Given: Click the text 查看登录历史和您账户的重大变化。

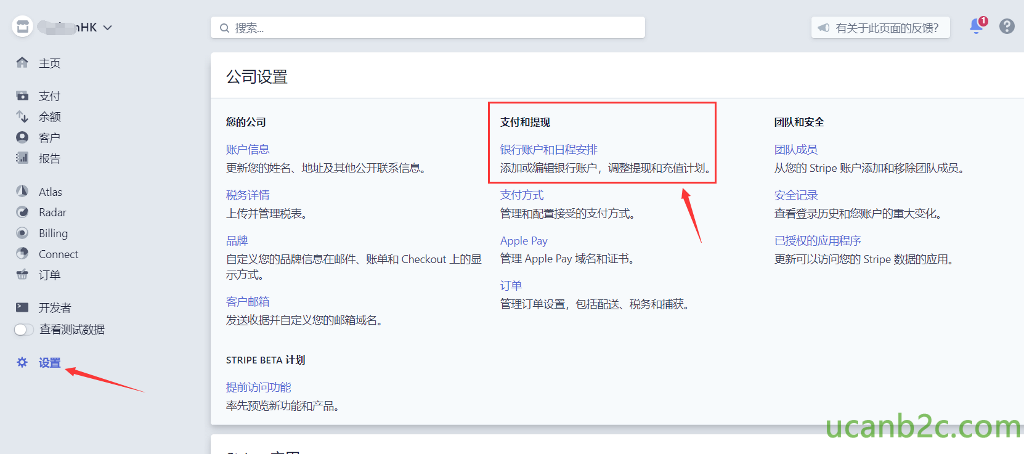Looking at the screenshot, I should 859,212.
